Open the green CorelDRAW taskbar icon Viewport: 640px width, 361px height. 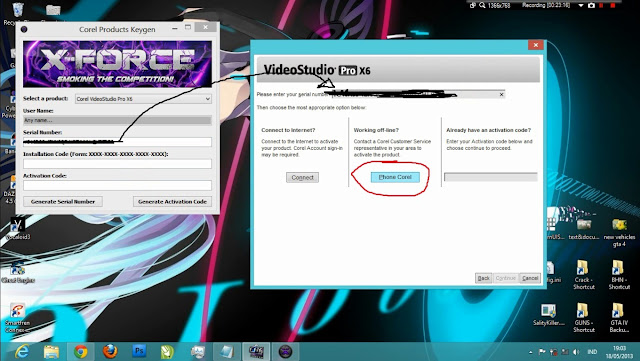tap(167, 352)
